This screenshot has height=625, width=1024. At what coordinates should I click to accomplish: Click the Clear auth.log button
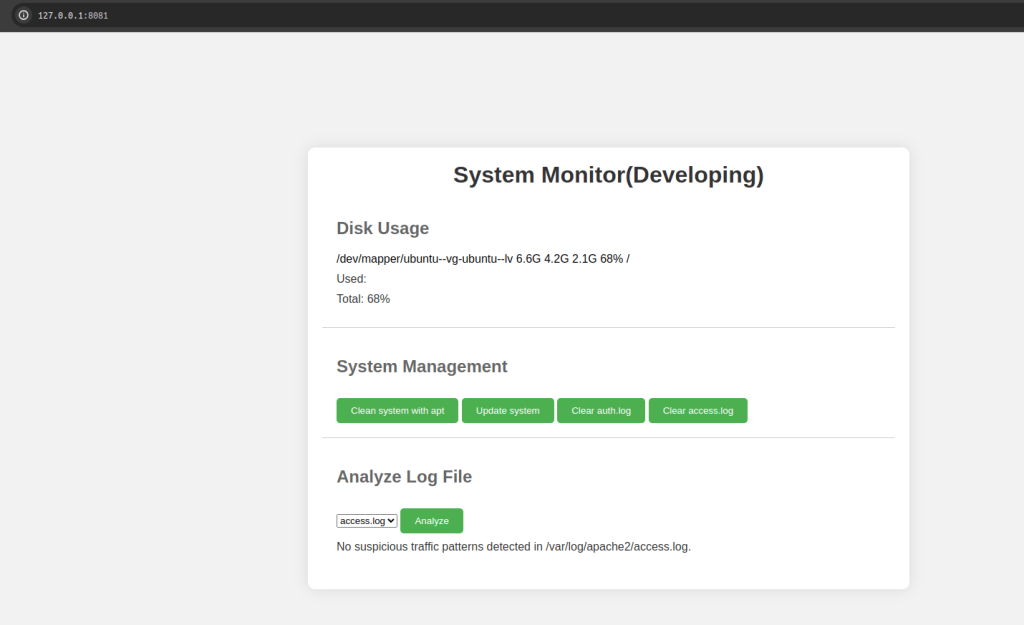pyautogui.click(x=600, y=411)
